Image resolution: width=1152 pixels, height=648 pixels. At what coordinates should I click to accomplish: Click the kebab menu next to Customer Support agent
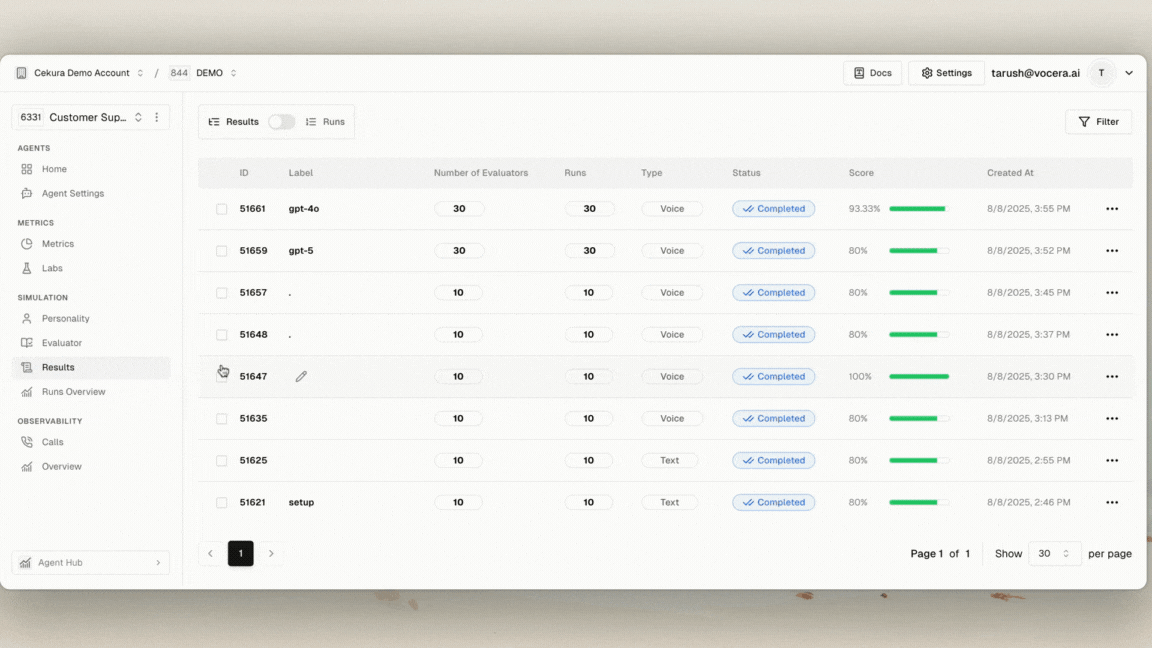157,118
